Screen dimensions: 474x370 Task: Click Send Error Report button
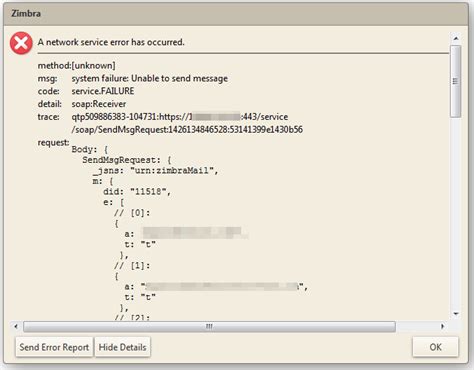pyautogui.click(x=54, y=347)
